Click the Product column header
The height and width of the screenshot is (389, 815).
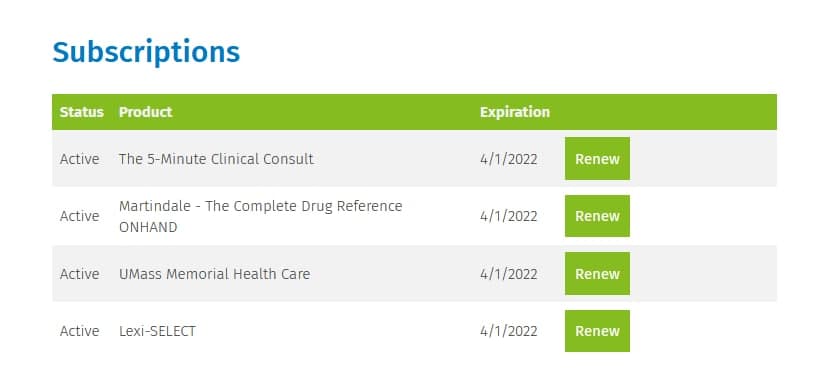pos(146,112)
